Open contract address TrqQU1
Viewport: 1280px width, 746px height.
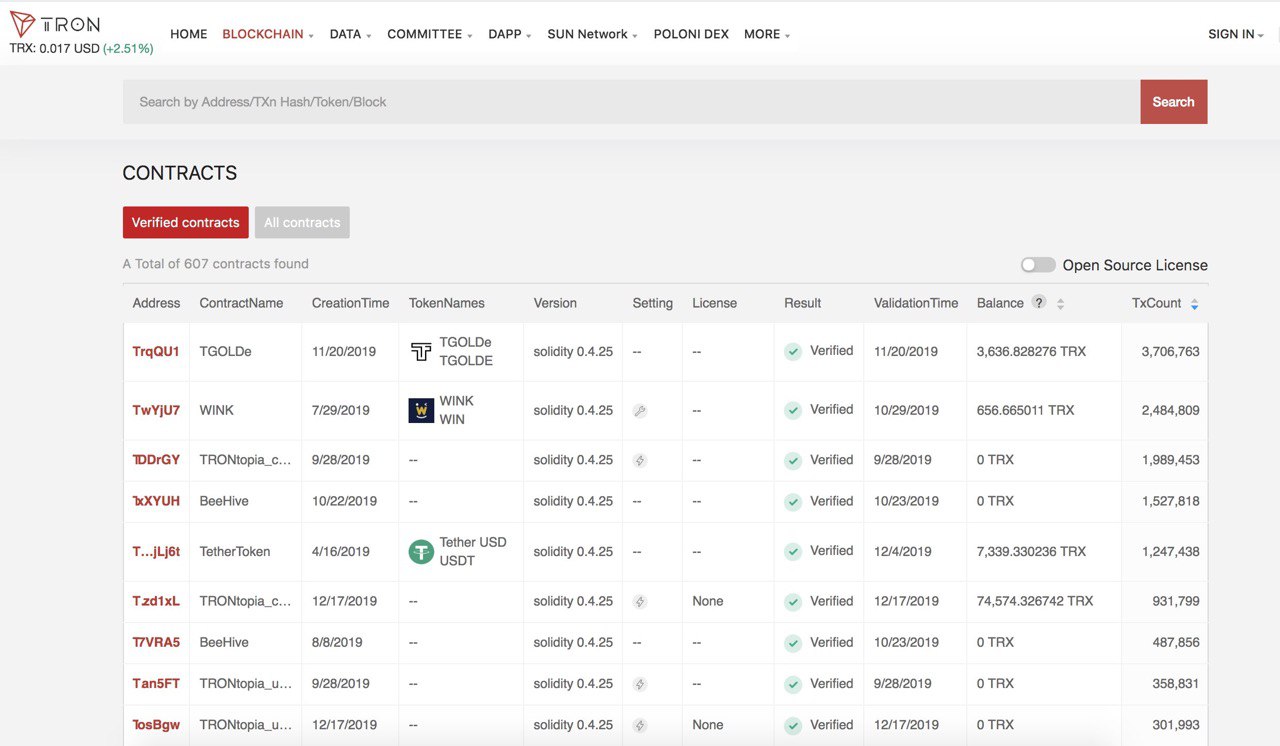(156, 351)
